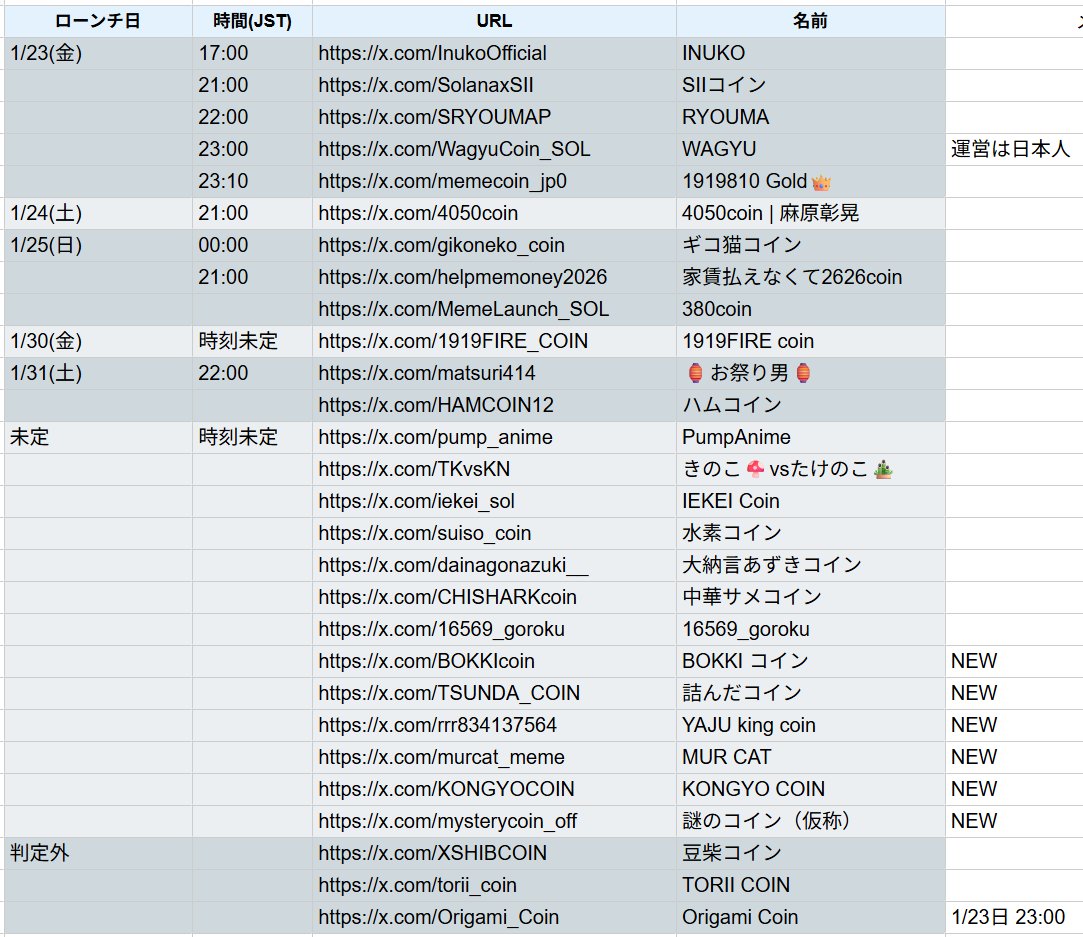Select the 00:00 time cell

click(x=252, y=245)
